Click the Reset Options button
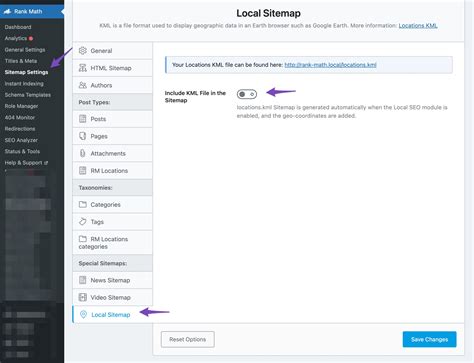 click(188, 339)
